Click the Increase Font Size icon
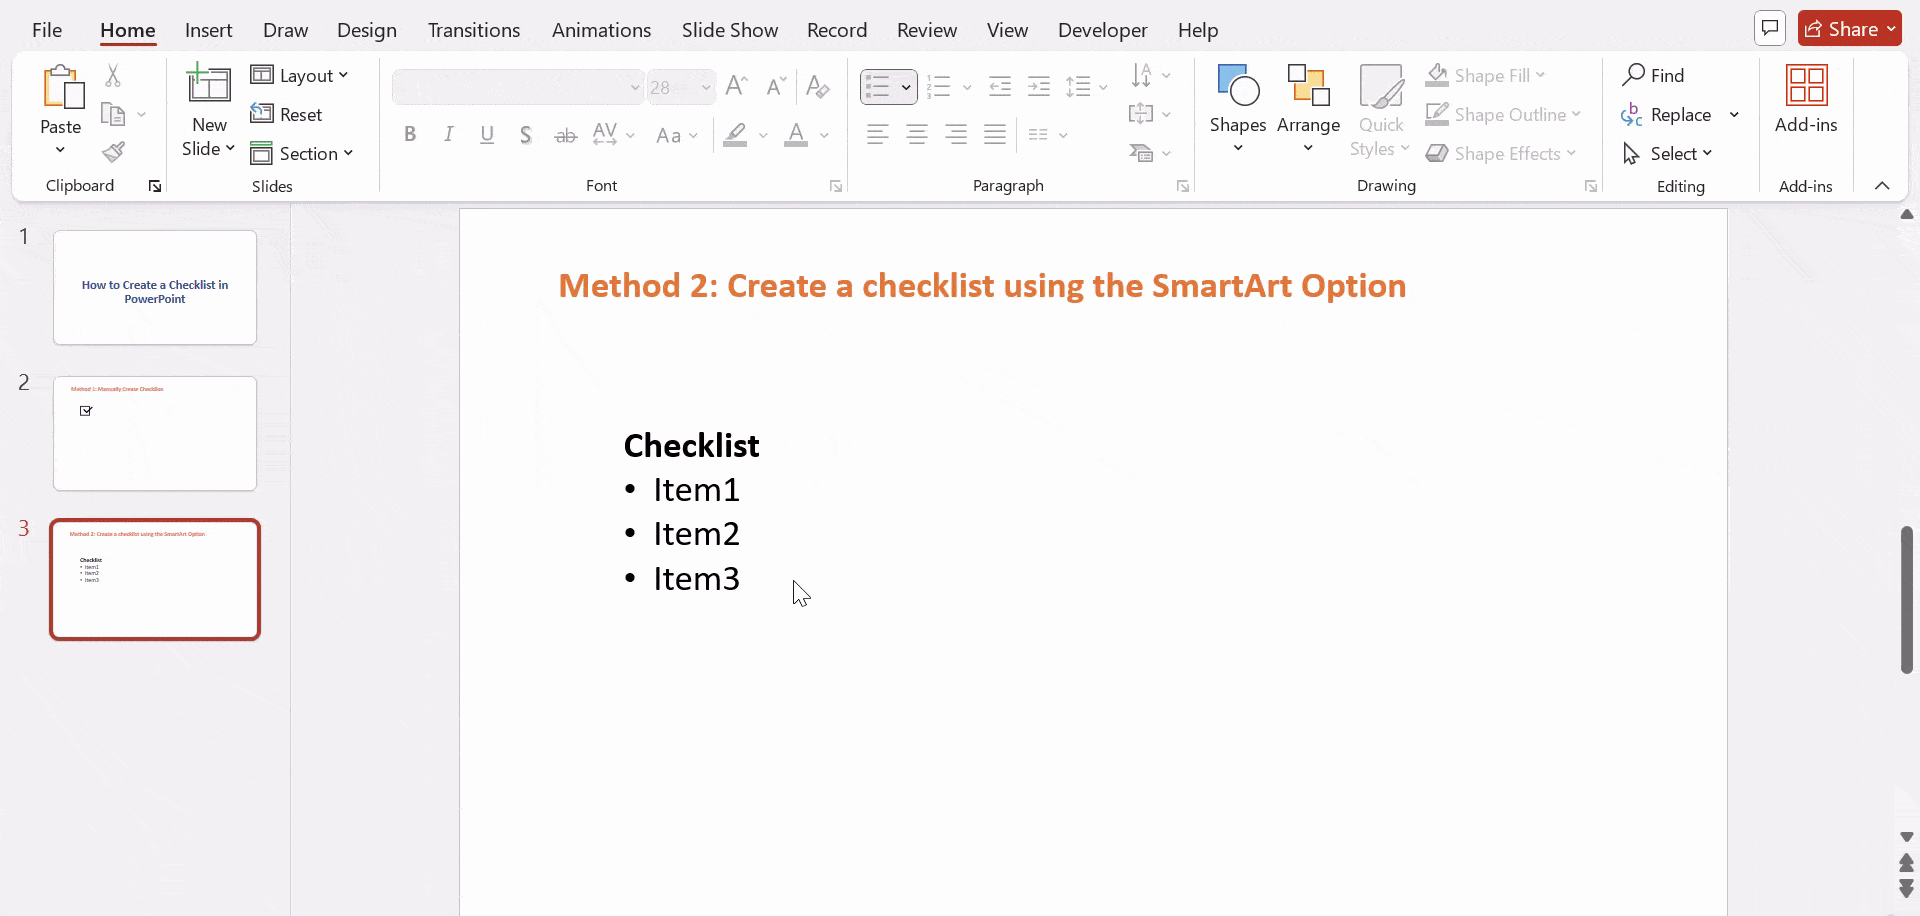 [737, 86]
